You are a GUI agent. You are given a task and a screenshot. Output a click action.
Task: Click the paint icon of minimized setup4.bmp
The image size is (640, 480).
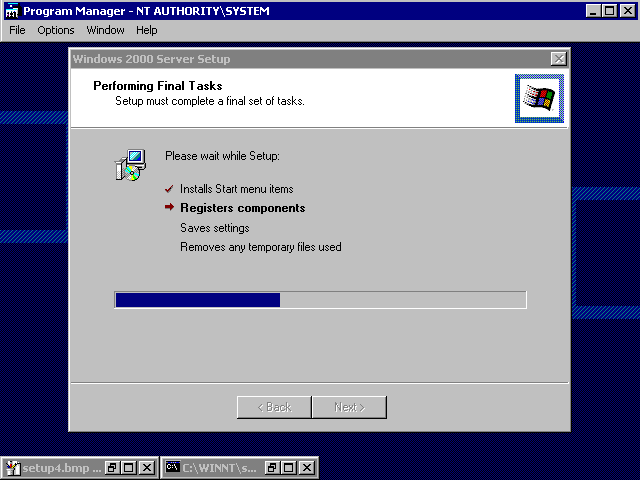(12, 467)
